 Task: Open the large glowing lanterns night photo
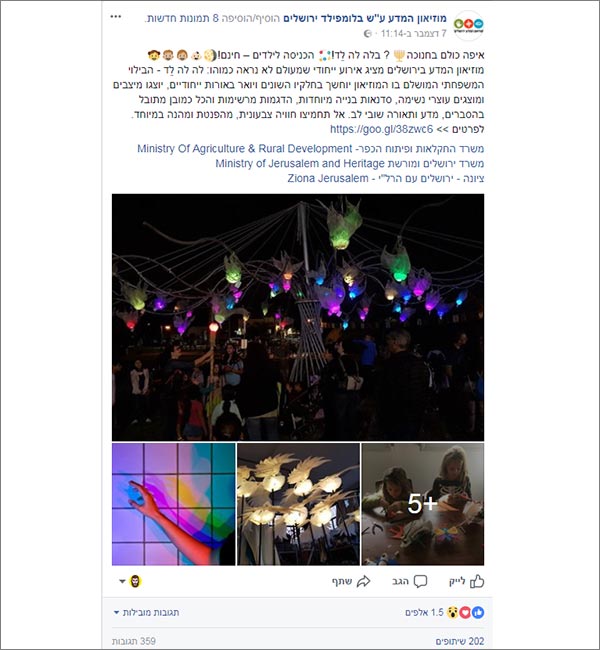298,317
